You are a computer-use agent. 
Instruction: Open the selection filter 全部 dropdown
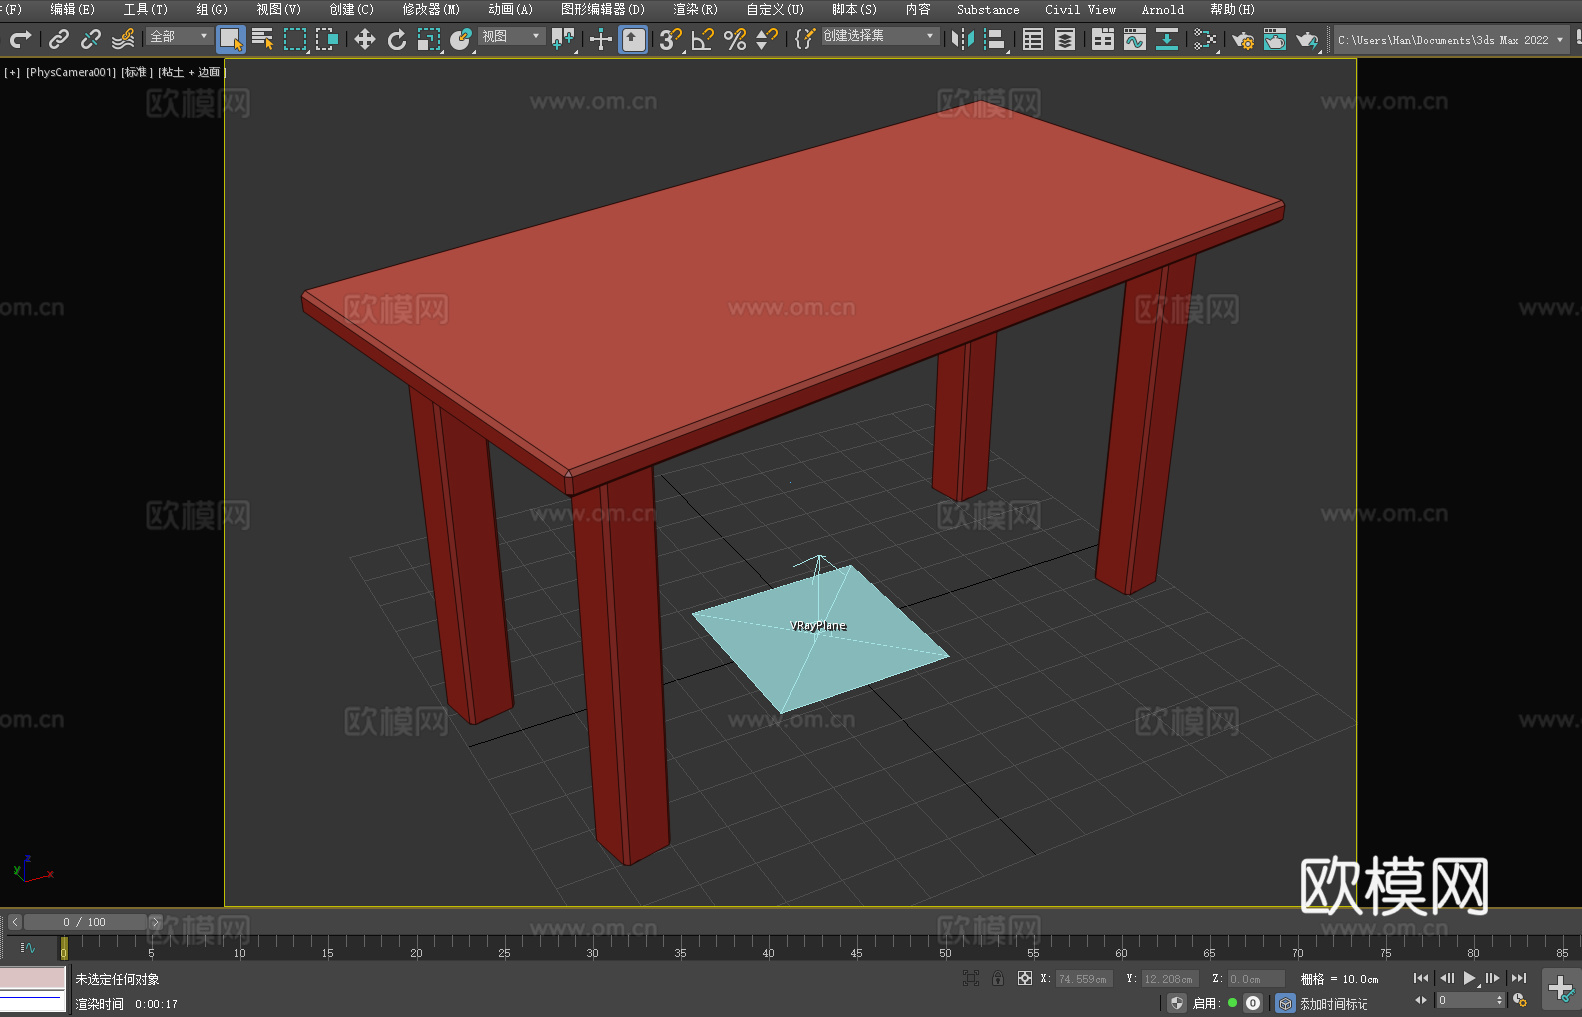click(180, 36)
